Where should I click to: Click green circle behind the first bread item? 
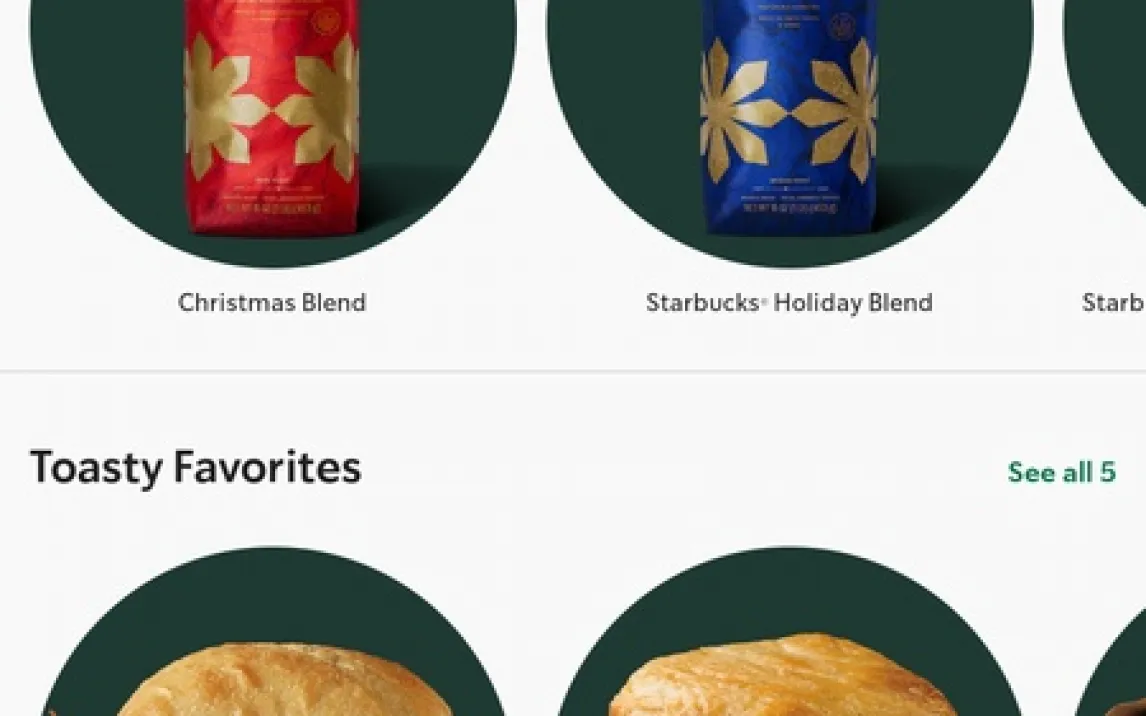click(272, 592)
